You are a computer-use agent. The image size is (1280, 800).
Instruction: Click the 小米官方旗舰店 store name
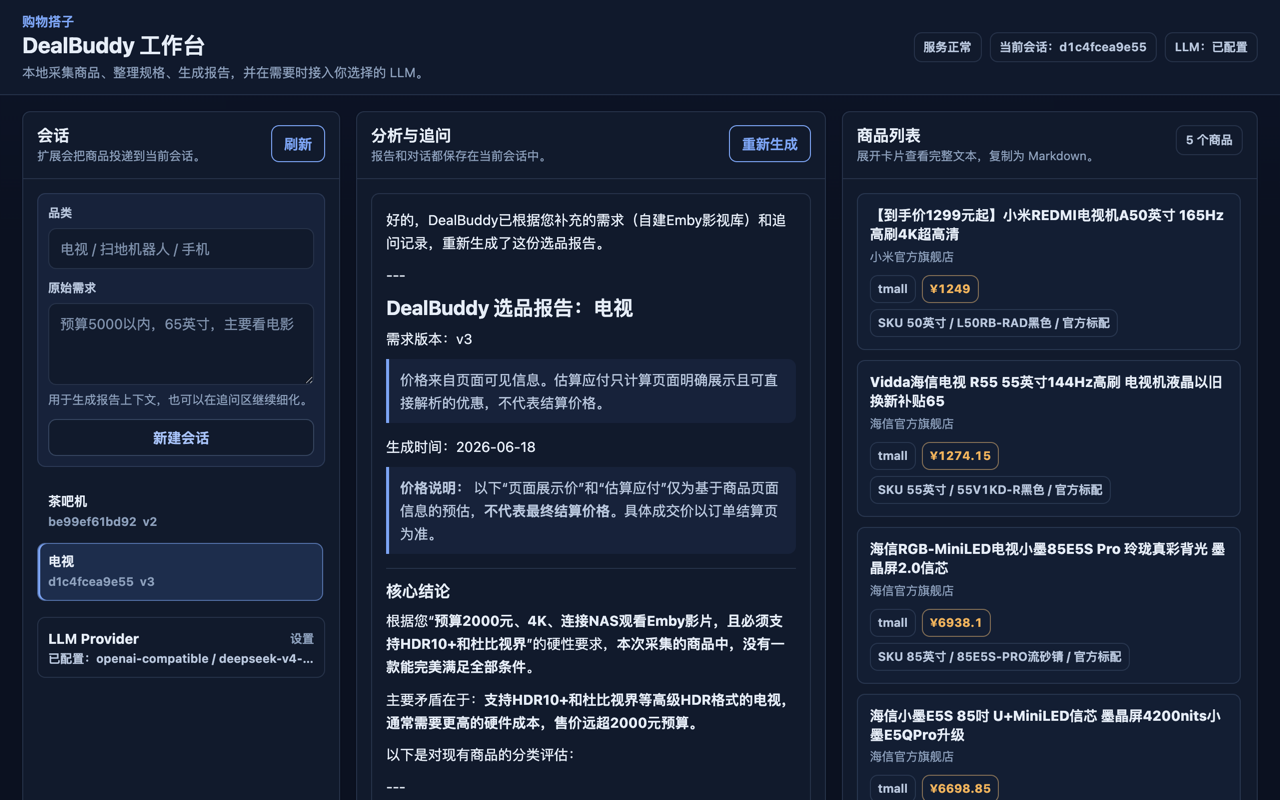(912, 257)
